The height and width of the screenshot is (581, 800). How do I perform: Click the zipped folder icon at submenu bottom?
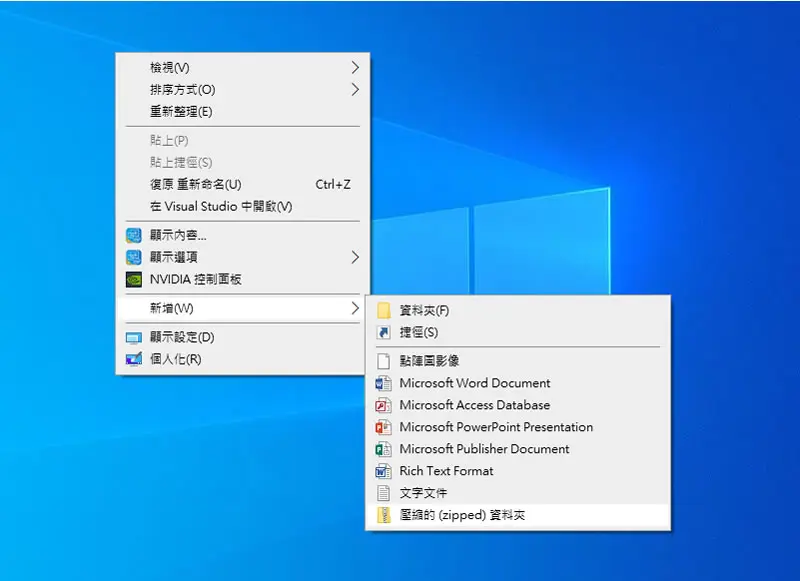pyautogui.click(x=384, y=515)
